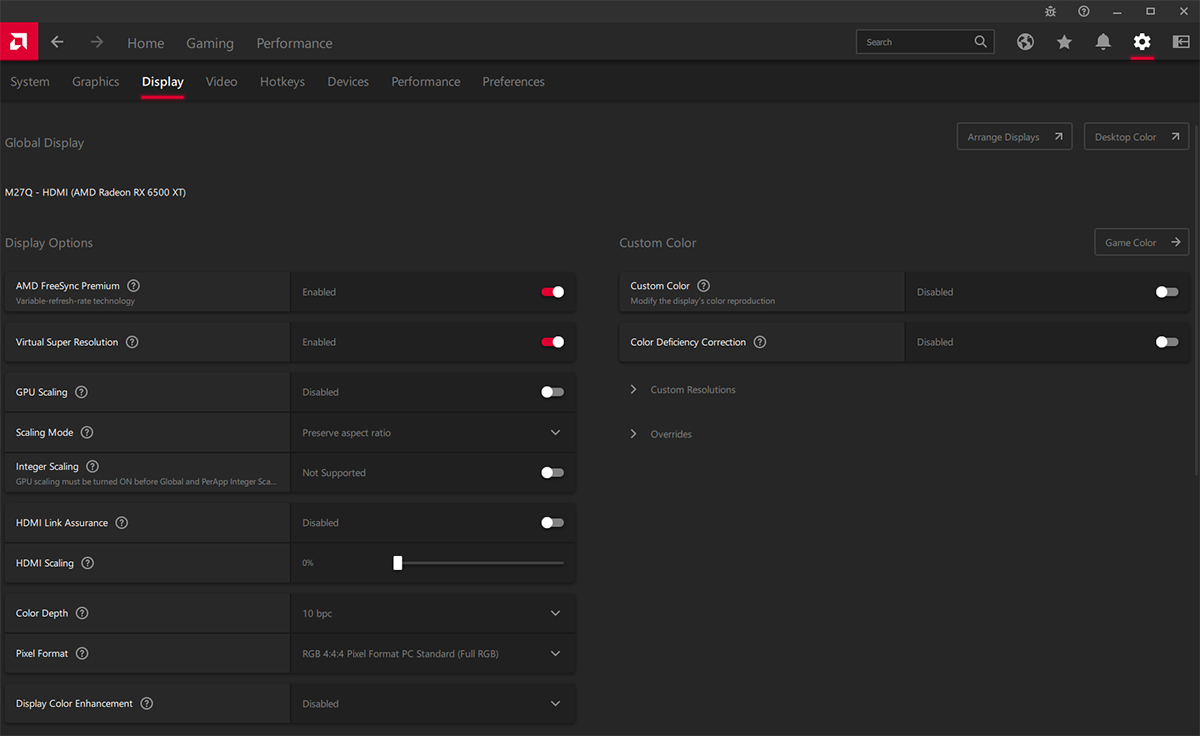Show help for Color Deficiency Correction
The image size is (1200, 736).
coord(760,342)
